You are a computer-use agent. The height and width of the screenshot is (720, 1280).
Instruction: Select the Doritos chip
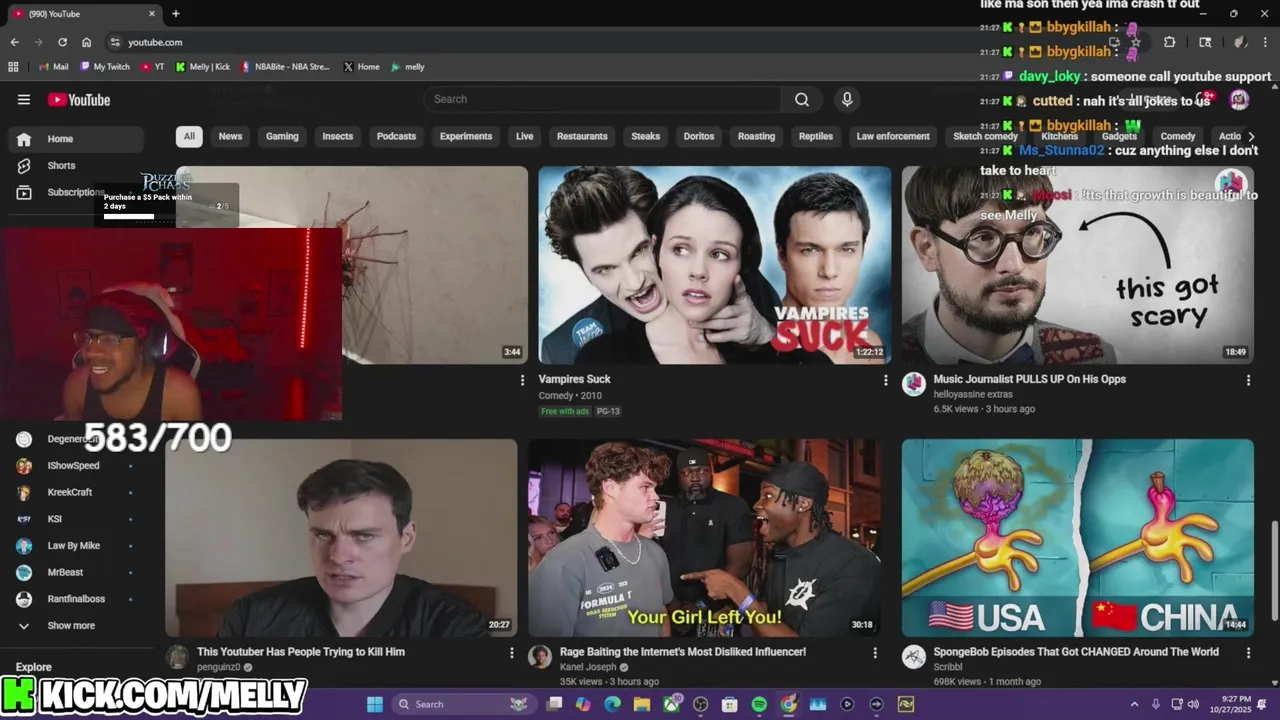[699, 136]
